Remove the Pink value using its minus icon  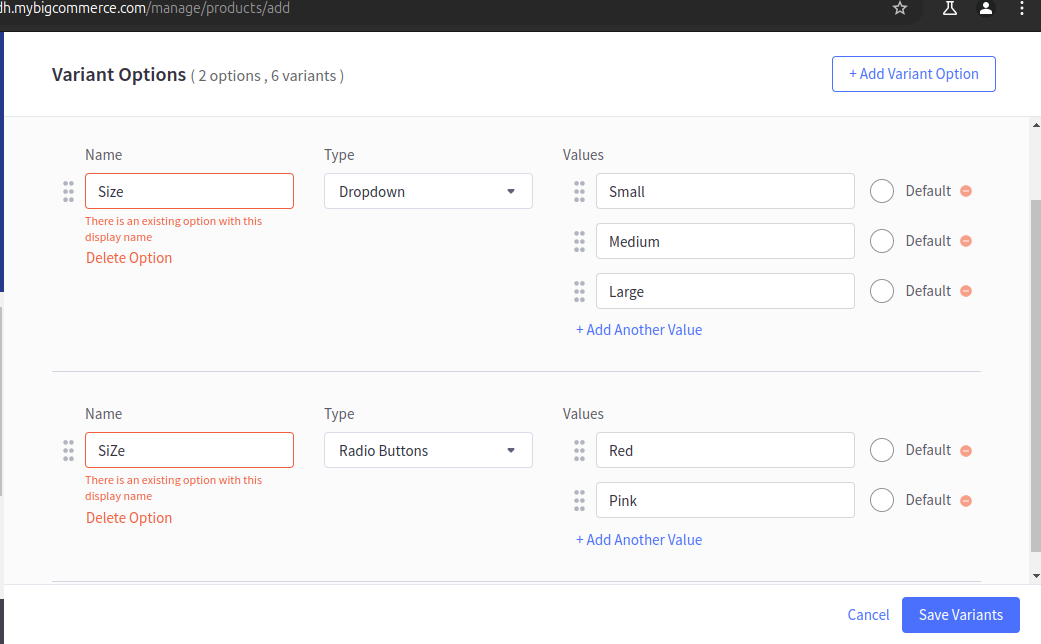966,501
